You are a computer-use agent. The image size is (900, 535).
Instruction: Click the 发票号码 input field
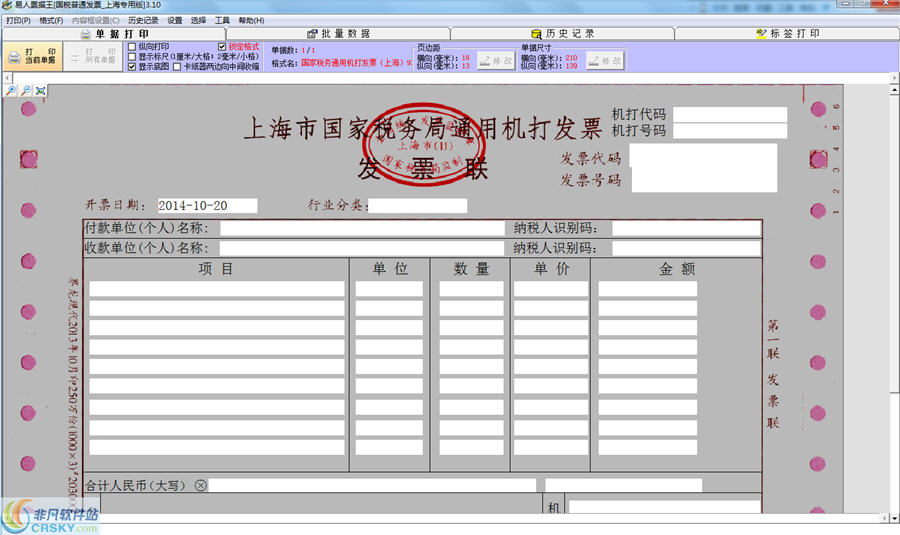tap(704, 180)
